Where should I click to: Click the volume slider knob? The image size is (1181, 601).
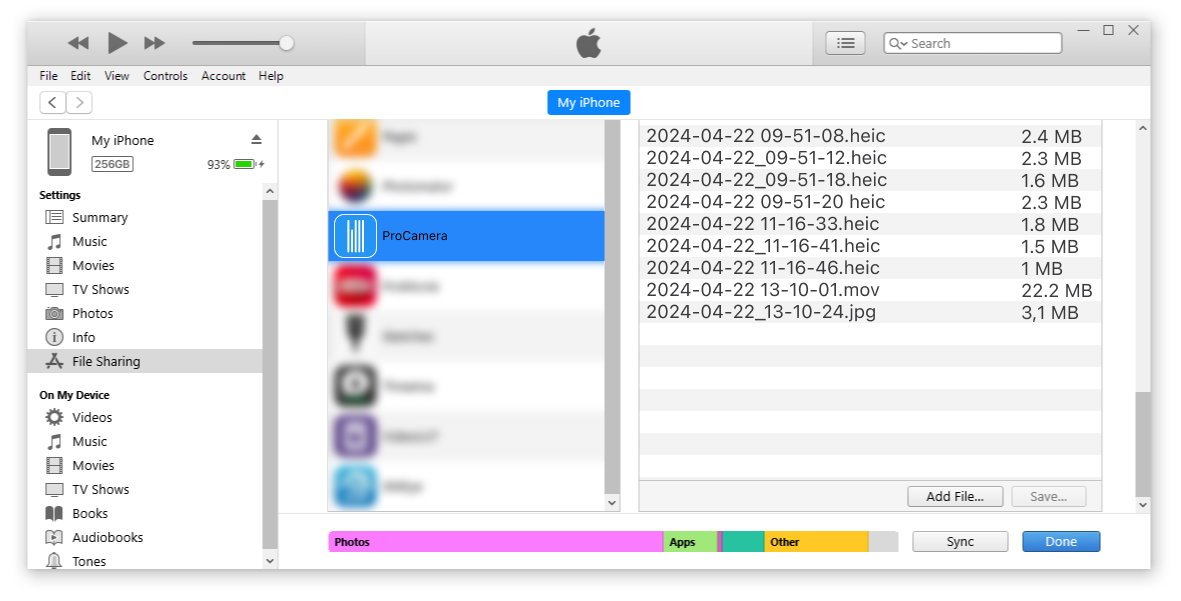point(287,43)
